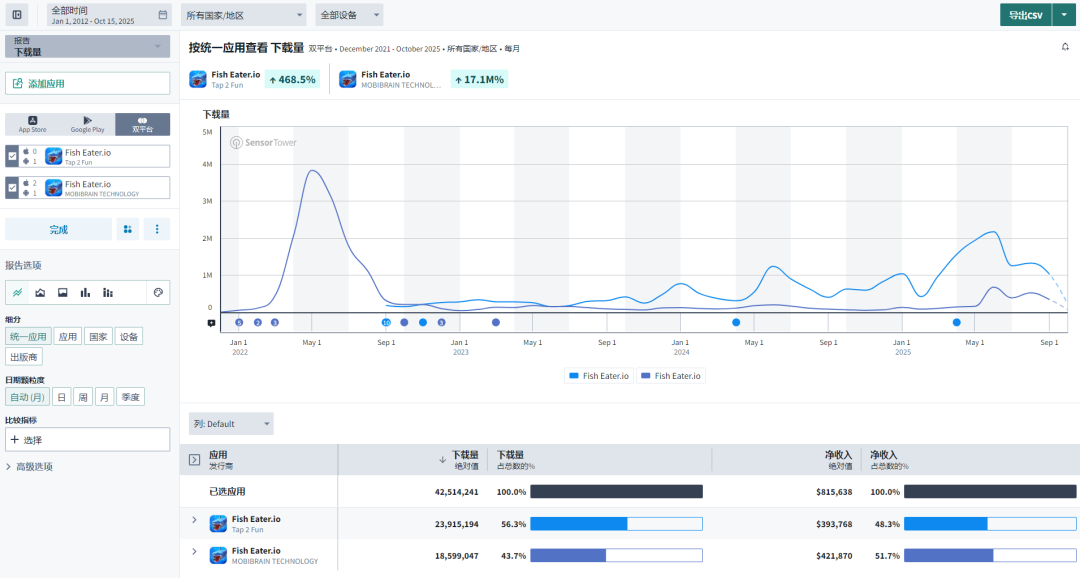Click the 比较指标 选择 field
This screenshot has width=1080, height=578.
click(87, 439)
